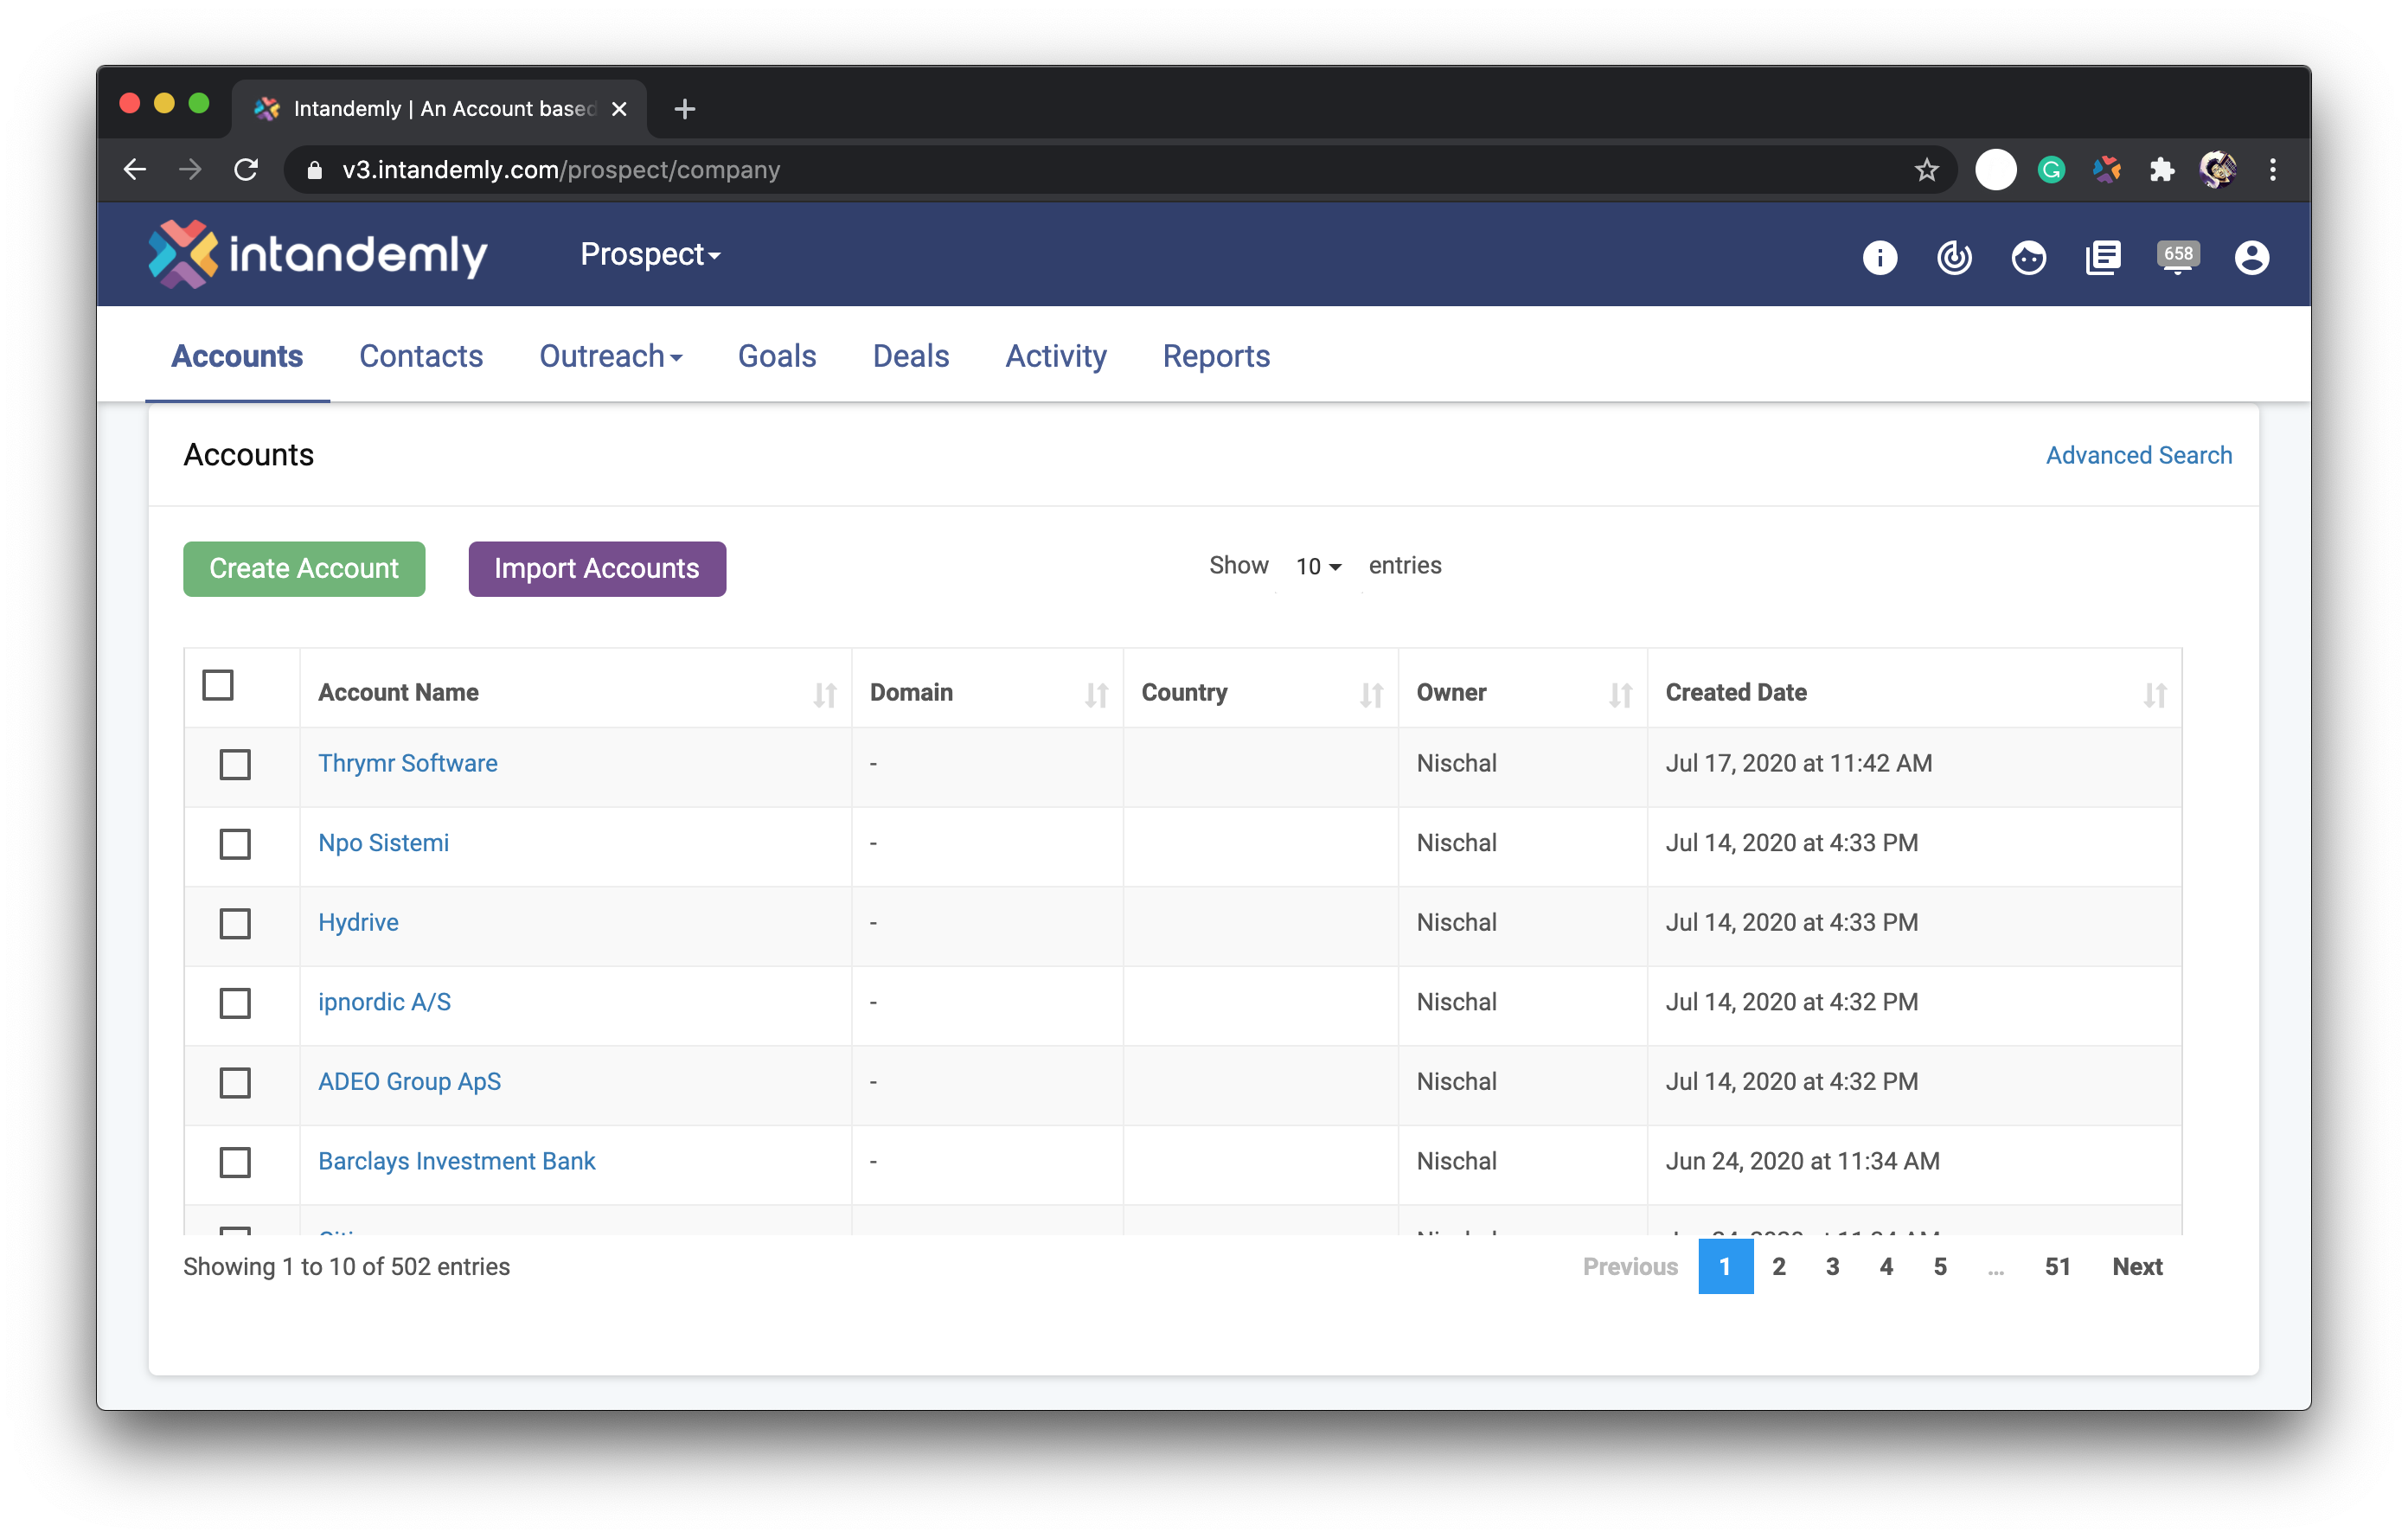
Task: Check the Hydrive row checkbox
Action: coord(235,924)
